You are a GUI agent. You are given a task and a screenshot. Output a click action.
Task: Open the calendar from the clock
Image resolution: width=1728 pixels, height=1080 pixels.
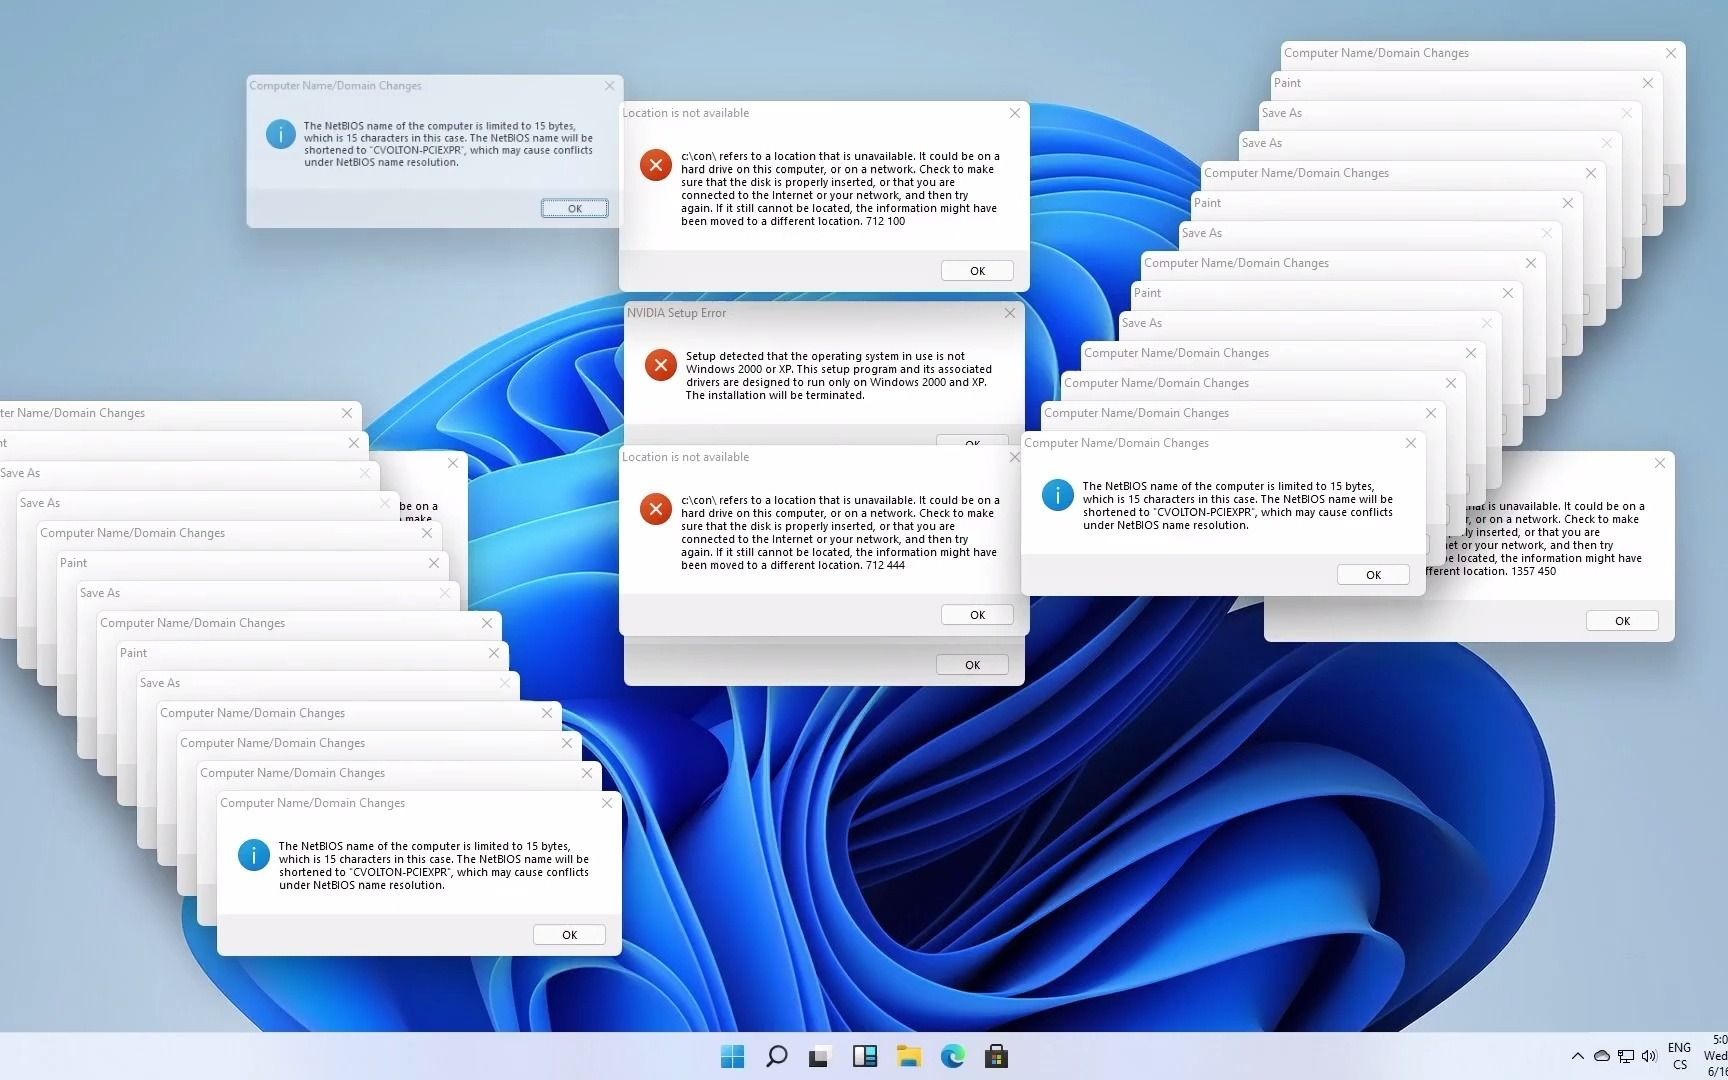tap(1714, 1056)
